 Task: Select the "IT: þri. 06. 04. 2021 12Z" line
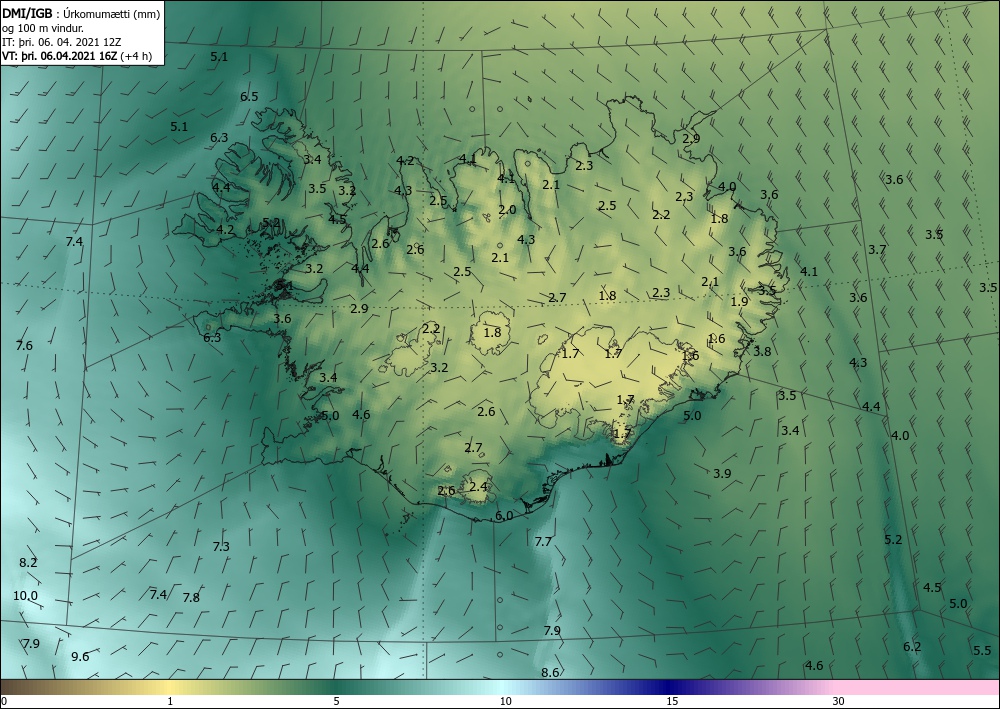pyautogui.click(x=62, y=42)
